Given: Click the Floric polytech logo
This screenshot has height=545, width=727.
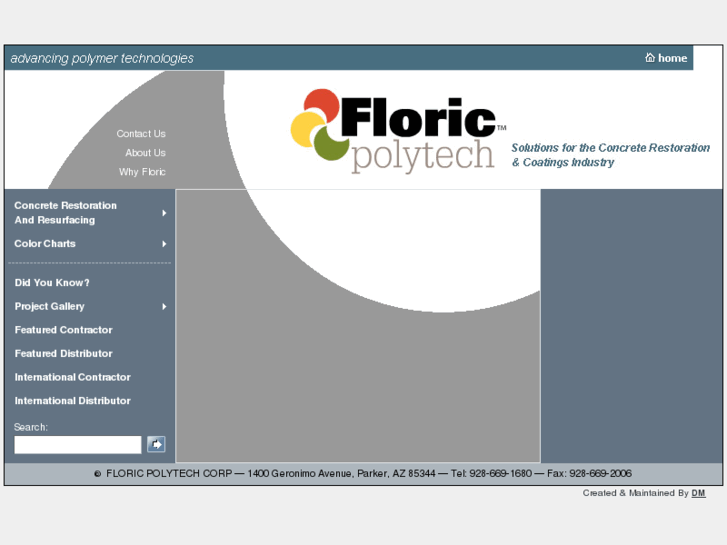Looking at the screenshot, I should [398, 131].
